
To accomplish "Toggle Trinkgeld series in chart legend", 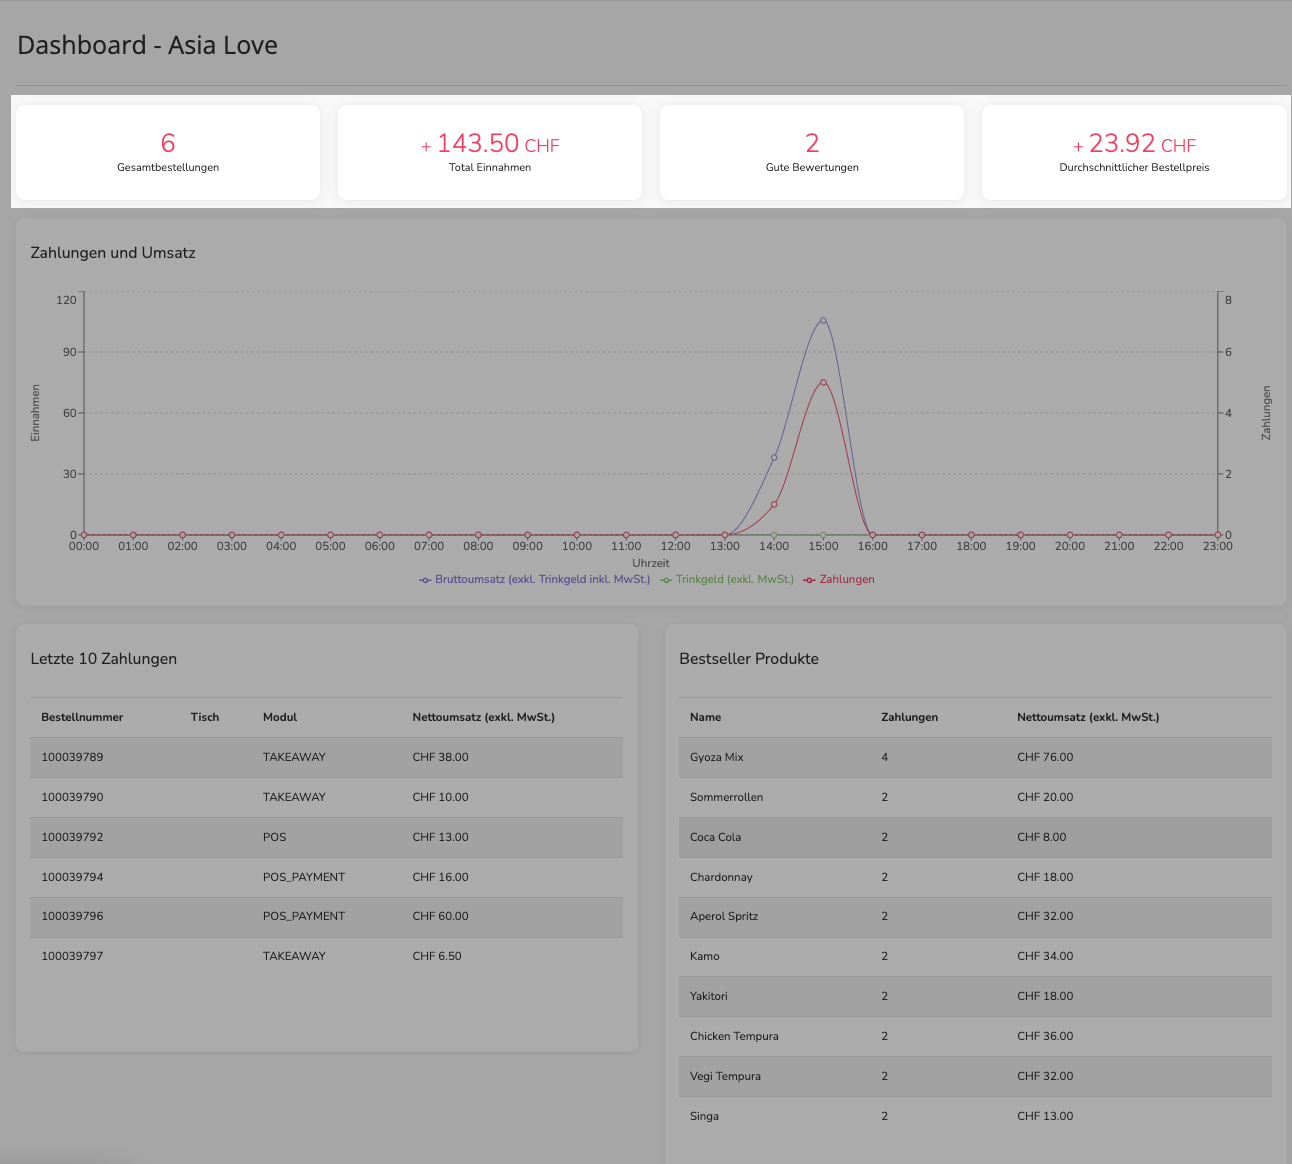I will click(x=727, y=580).
